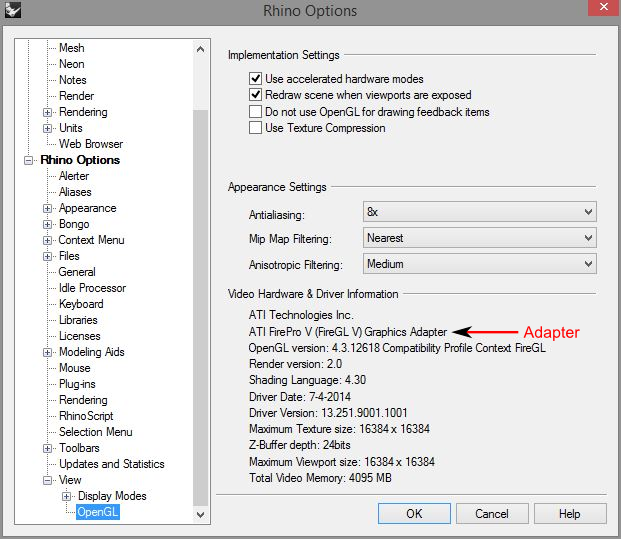Select Modeling Aids in the tree
Viewport: 621px width, 539px height.
[92, 352]
